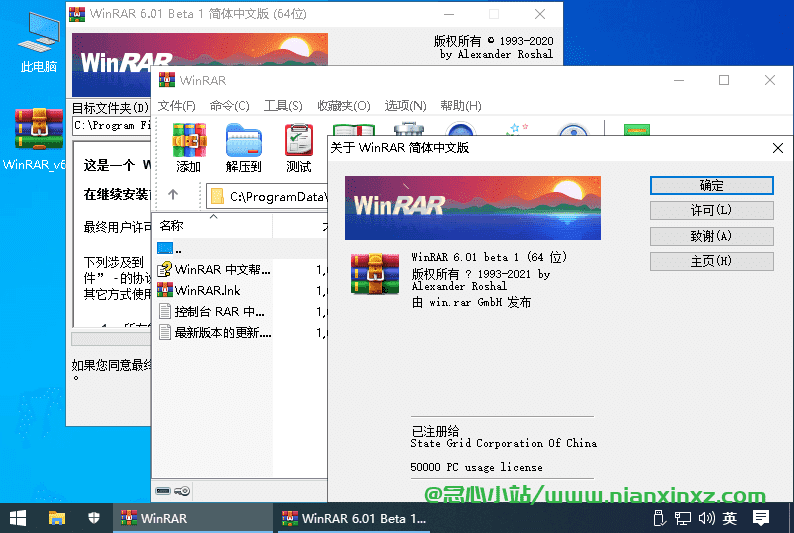Image resolution: width=794 pixels, height=533 pixels.
Task: Click the 主页(H) home page button
Action: click(711, 261)
